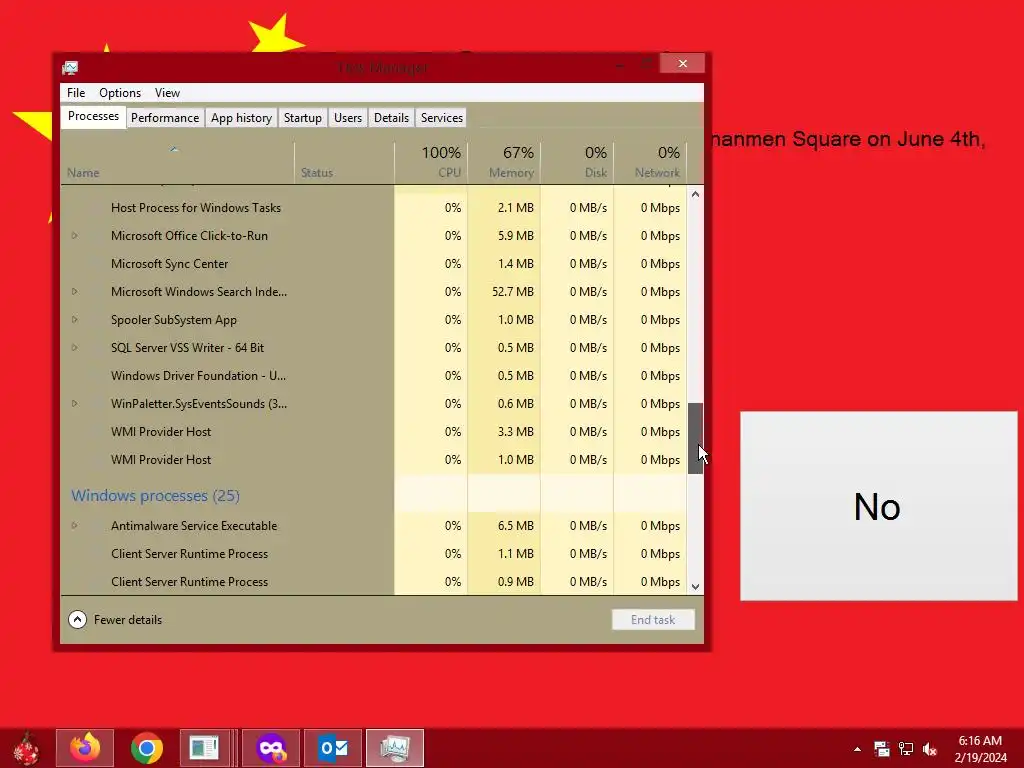The image size is (1024, 768).
Task: Click the End task button
Action: 653,620
